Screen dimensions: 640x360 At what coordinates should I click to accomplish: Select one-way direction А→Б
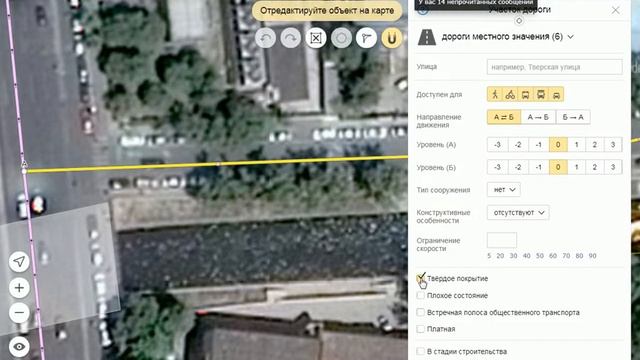538,117
